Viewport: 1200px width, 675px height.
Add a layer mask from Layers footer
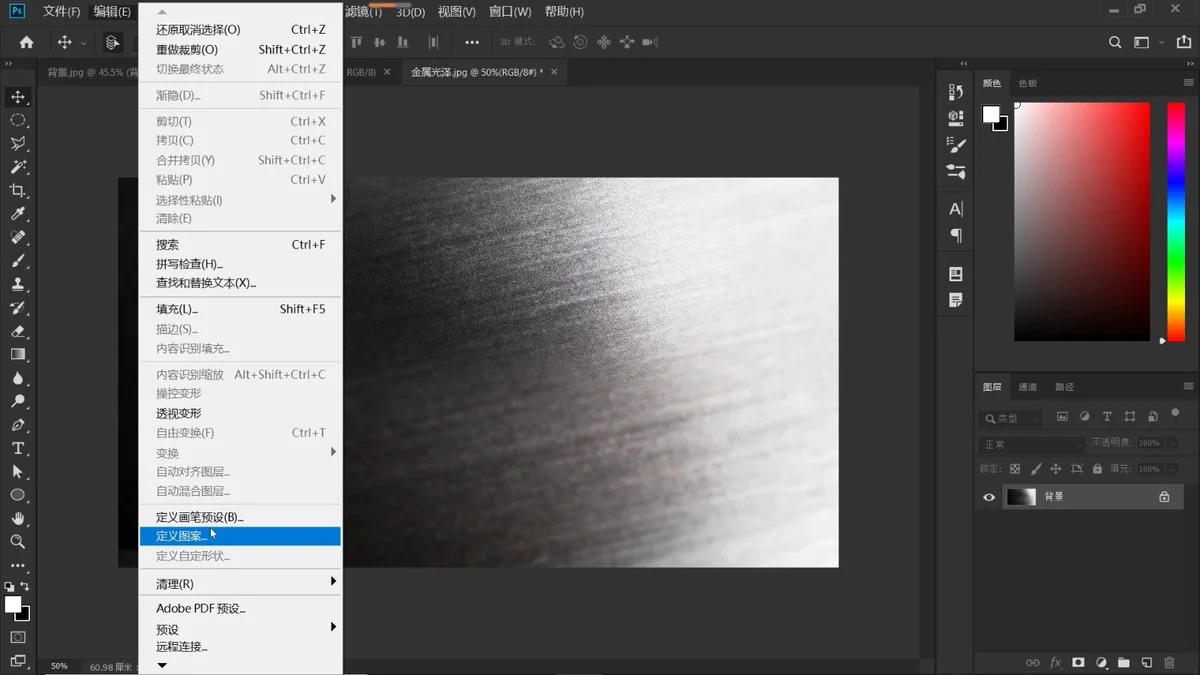click(x=1078, y=662)
